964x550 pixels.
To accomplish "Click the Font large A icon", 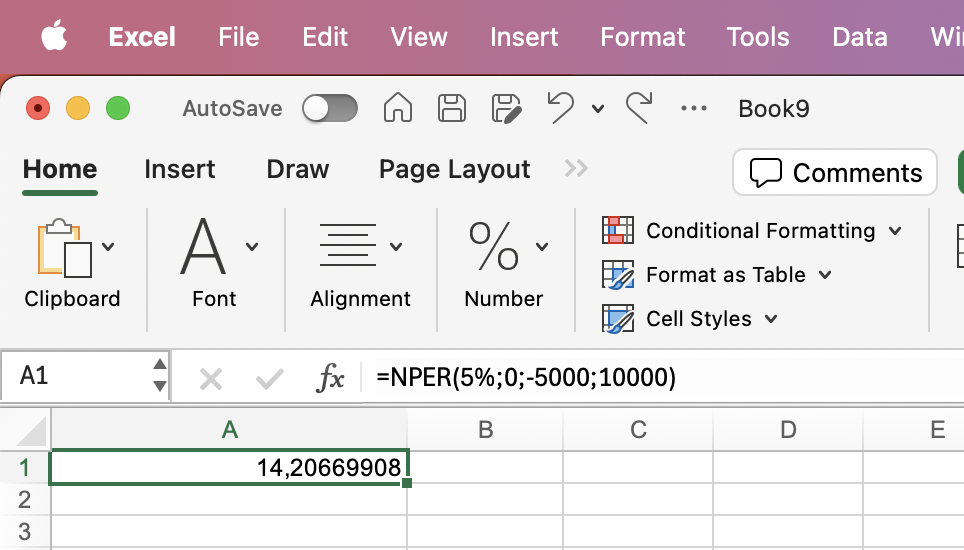I will pyautogui.click(x=203, y=246).
